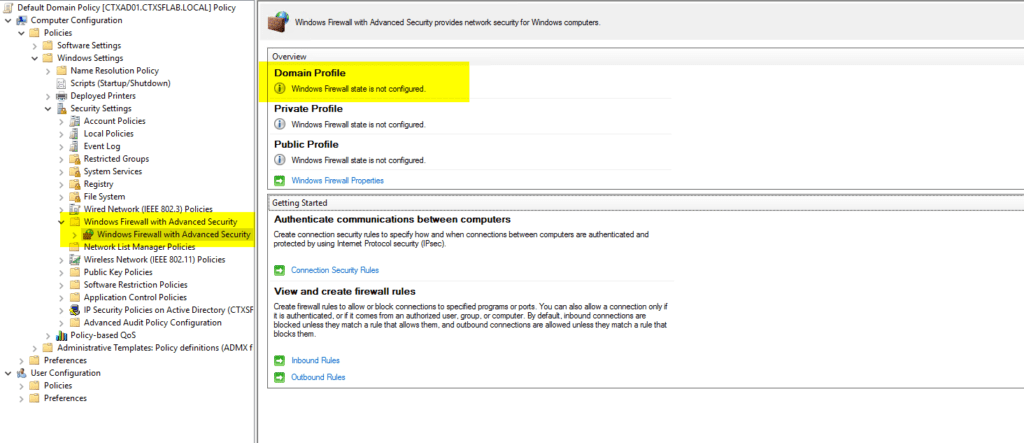Collapse the Computer Configuration node
The height and width of the screenshot is (443, 1024).
coord(8,20)
